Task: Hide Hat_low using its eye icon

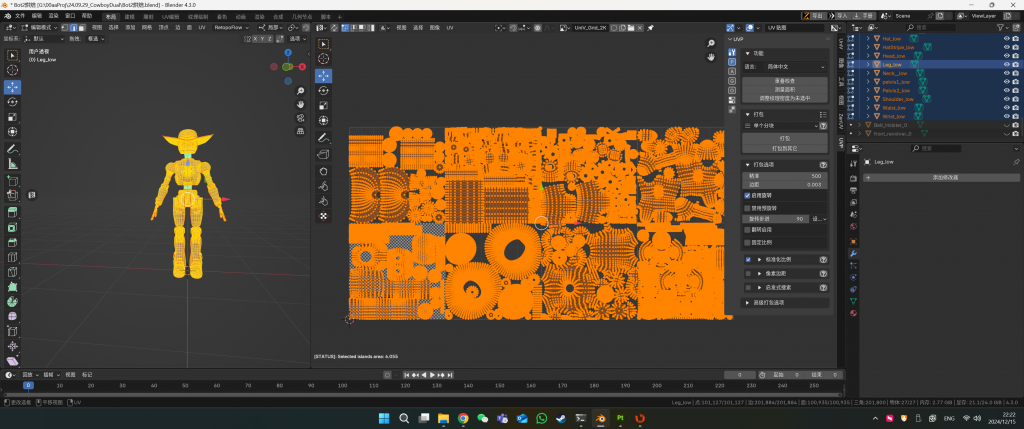Action: [x=1005, y=38]
